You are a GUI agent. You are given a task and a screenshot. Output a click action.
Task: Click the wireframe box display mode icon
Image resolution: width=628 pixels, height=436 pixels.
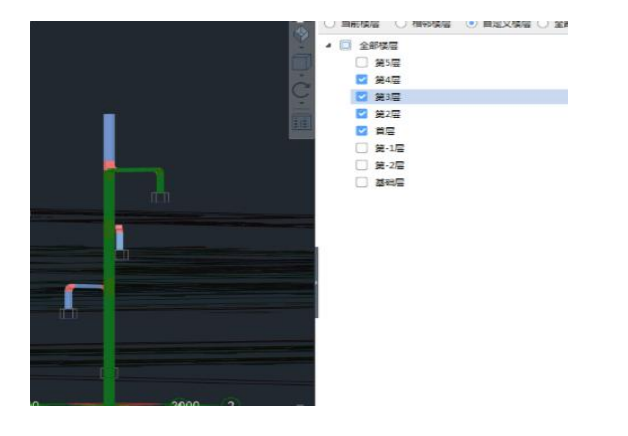301,62
